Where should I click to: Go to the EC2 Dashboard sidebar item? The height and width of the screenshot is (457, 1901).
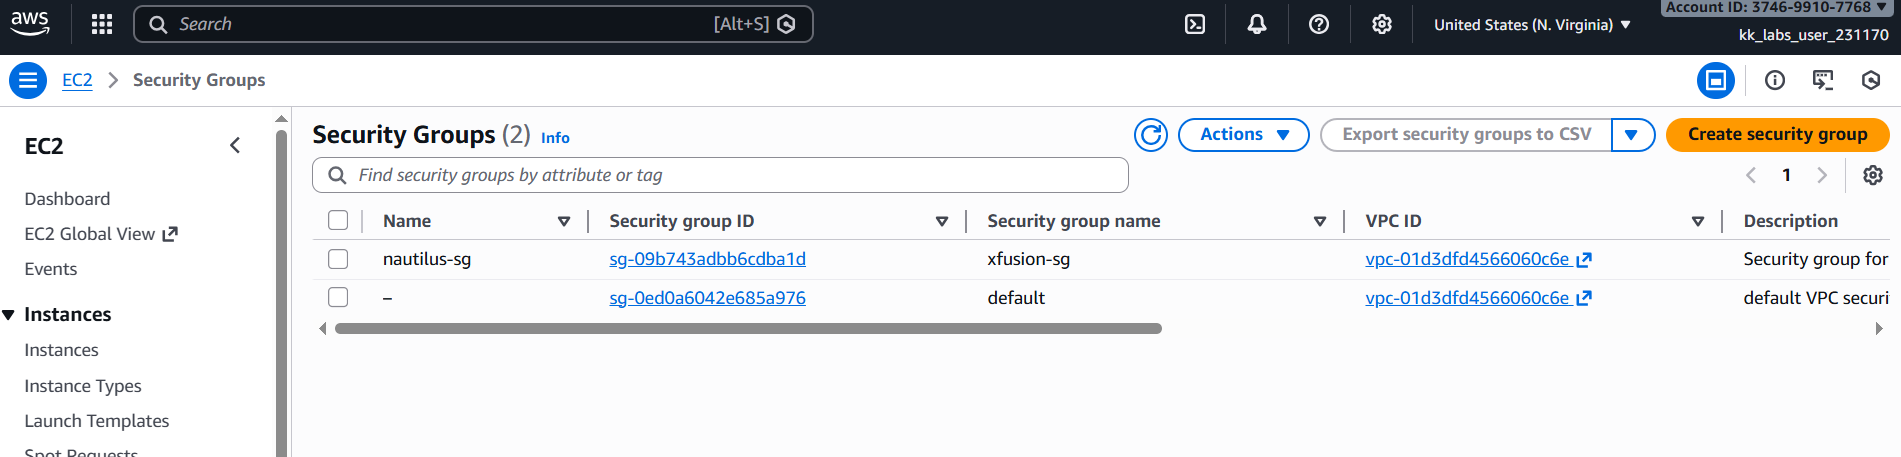pos(67,199)
